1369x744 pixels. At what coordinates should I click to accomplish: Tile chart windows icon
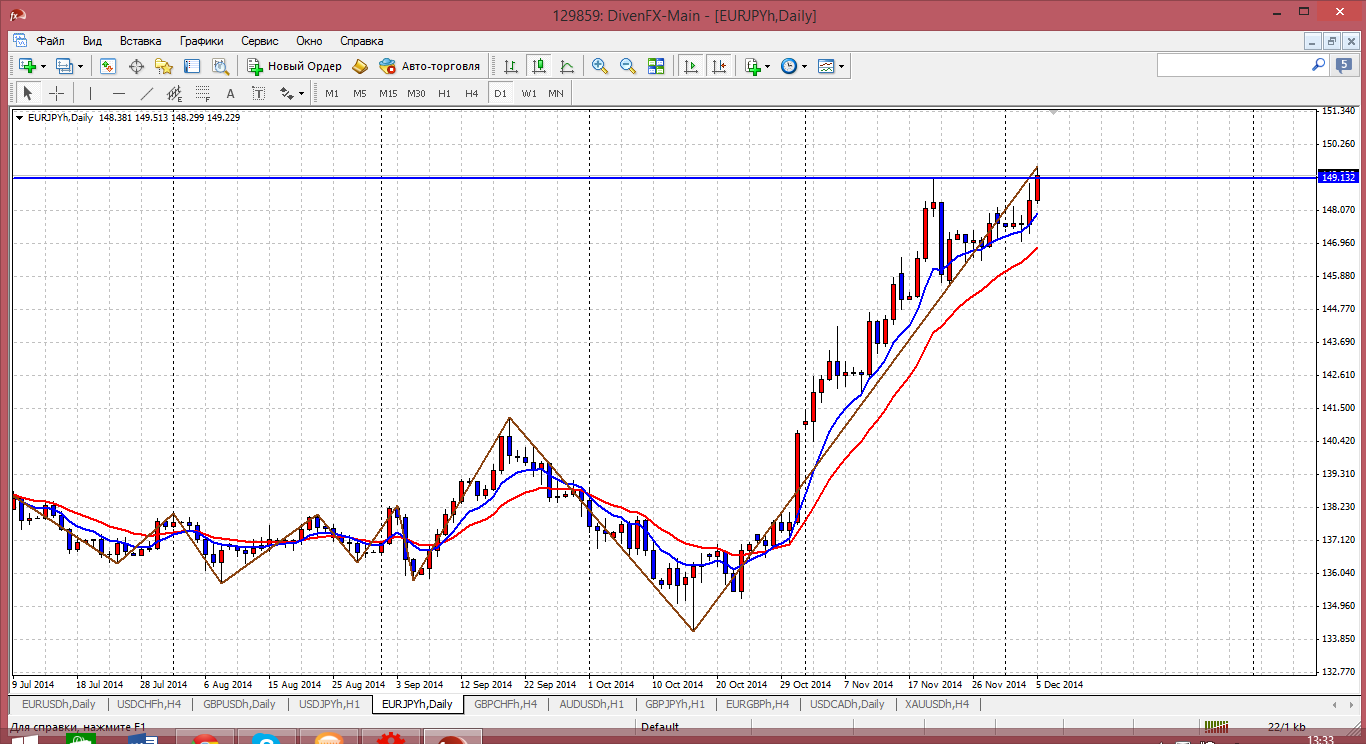coord(656,66)
